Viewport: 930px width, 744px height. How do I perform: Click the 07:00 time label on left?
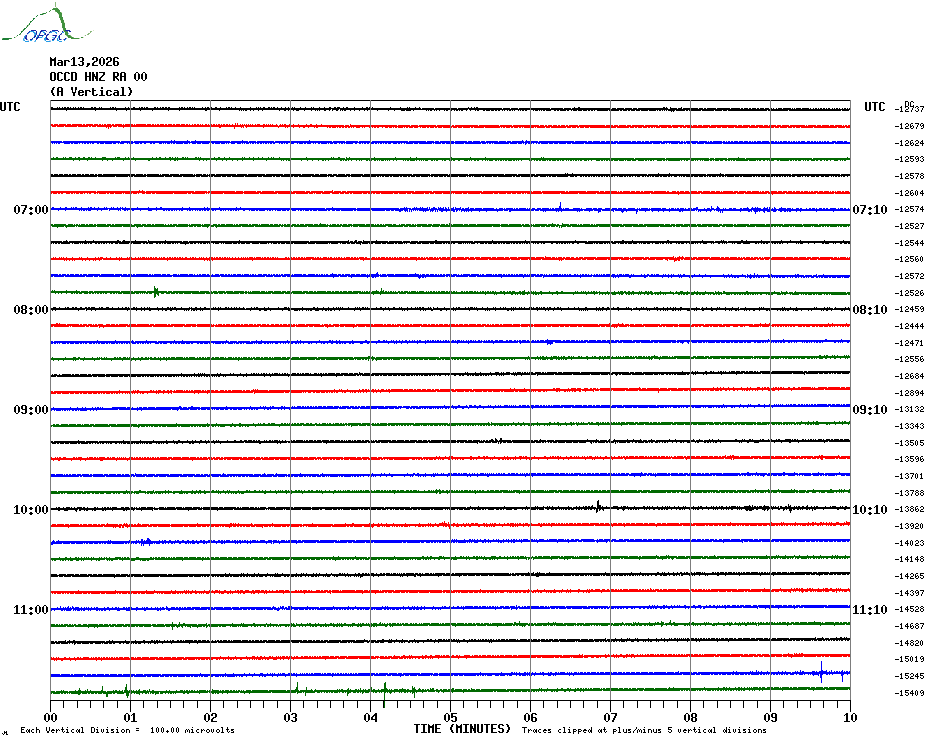click(x=30, y=210)
